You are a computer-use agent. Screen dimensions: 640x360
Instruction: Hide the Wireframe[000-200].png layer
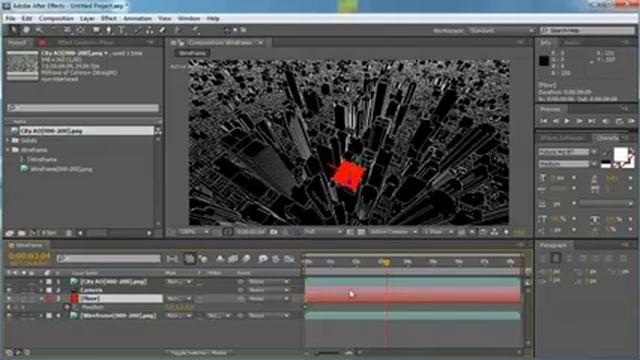pos(9,316)
